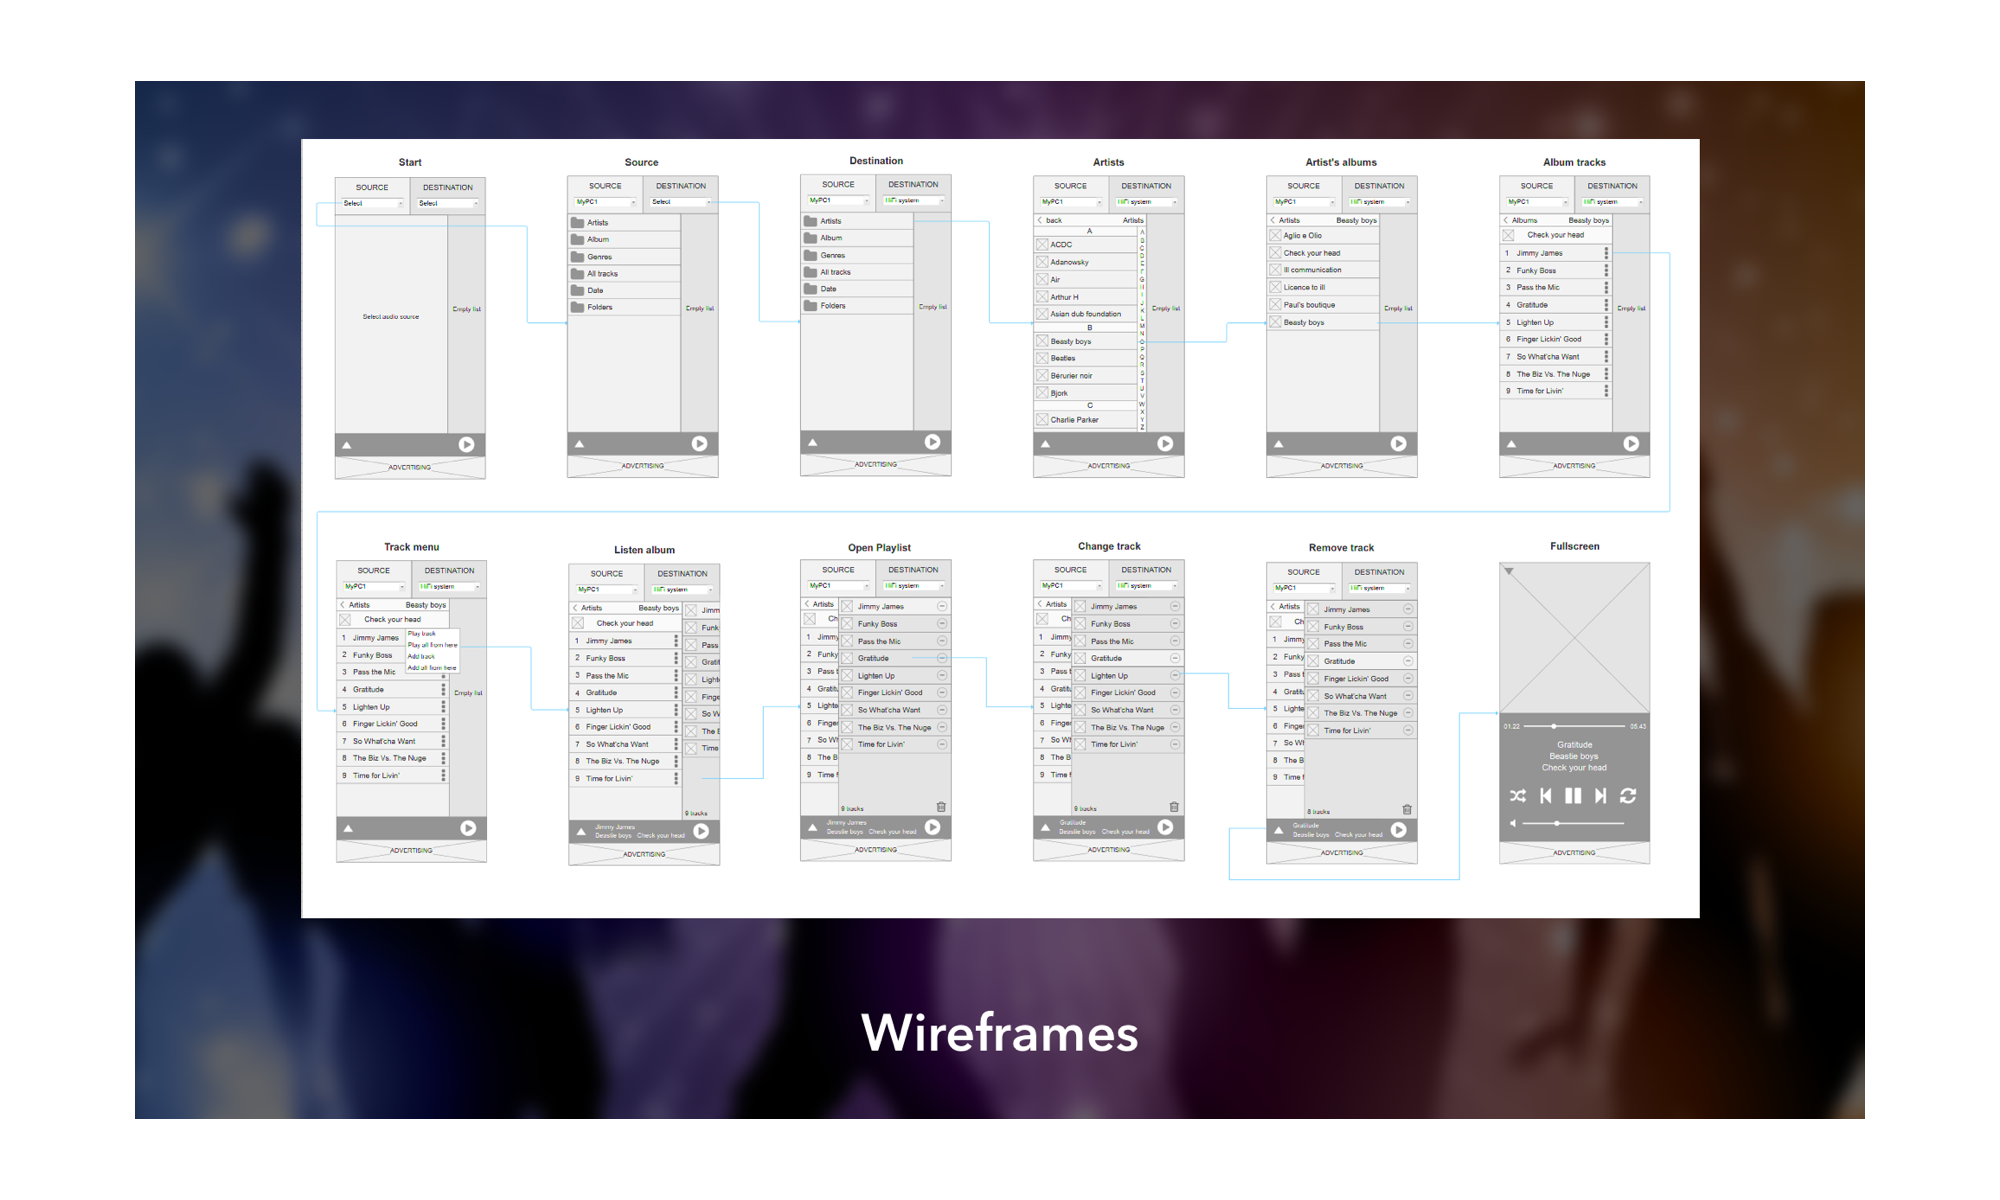Viewport: 2000px width, 1200px height.
Task: Open MyPC1 dropdown on Source wireframe
Action: pos(605,202)
